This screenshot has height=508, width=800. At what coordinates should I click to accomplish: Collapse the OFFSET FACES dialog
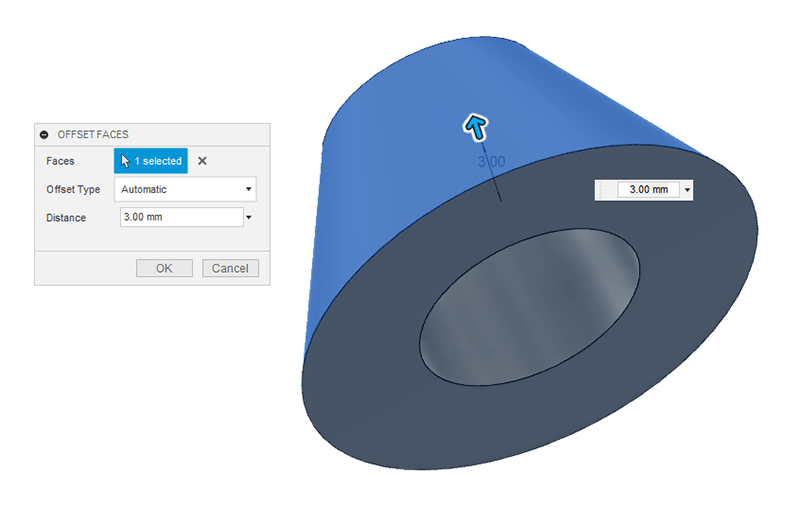coord(44,135)
